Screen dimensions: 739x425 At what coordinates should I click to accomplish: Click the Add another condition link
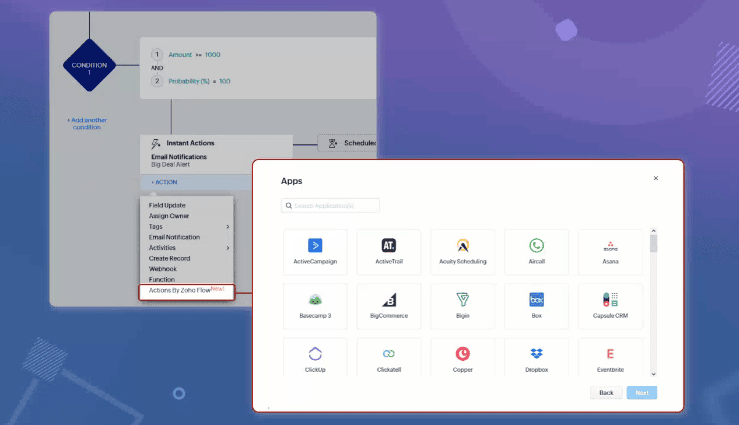click(x=87, y=123)
